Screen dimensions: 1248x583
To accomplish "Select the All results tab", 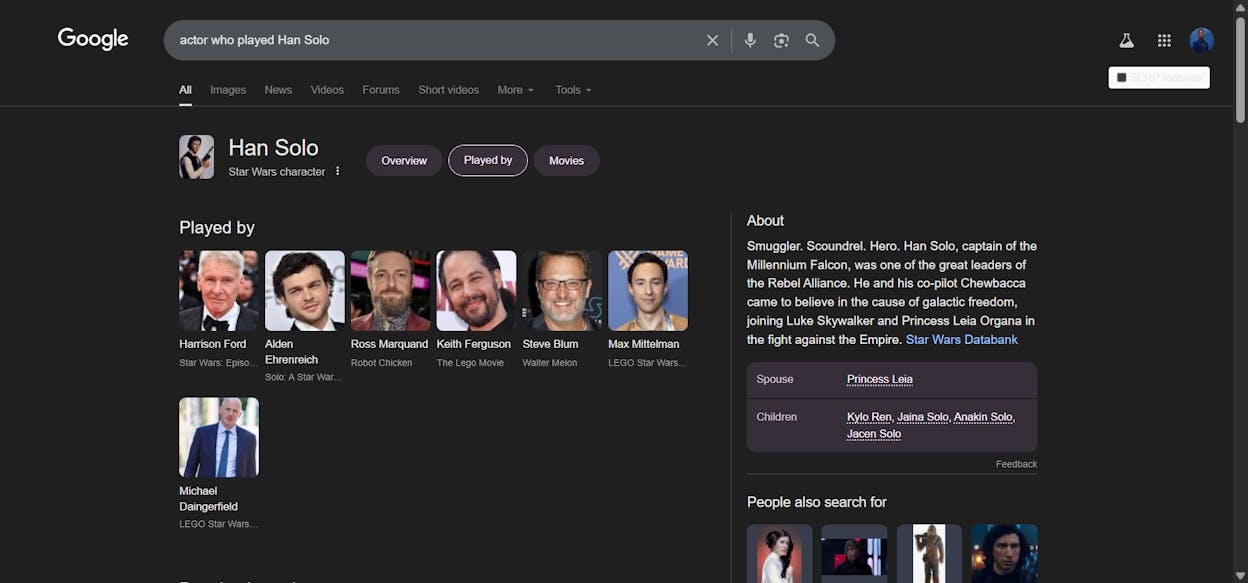I will [x=185, y=90].
